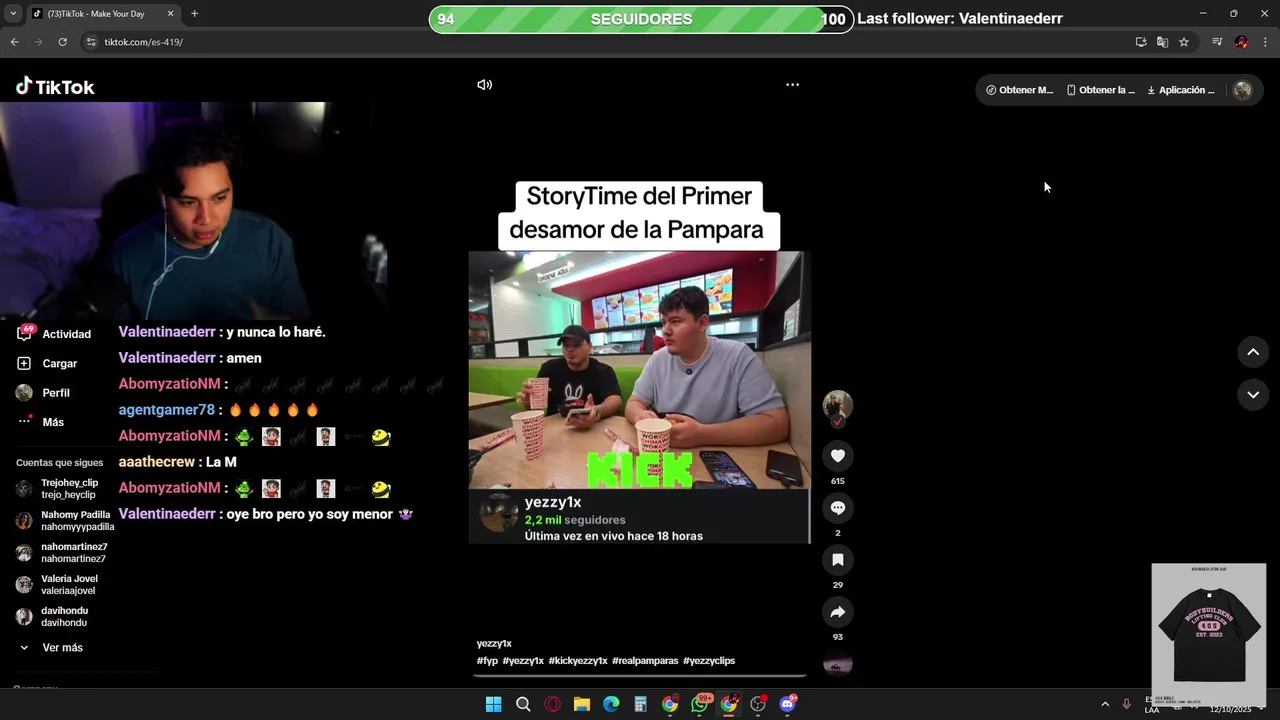The height and width of the screenshot is (720, 1280).
Task: Go back in the browser
Action: [x=14, y=42]
